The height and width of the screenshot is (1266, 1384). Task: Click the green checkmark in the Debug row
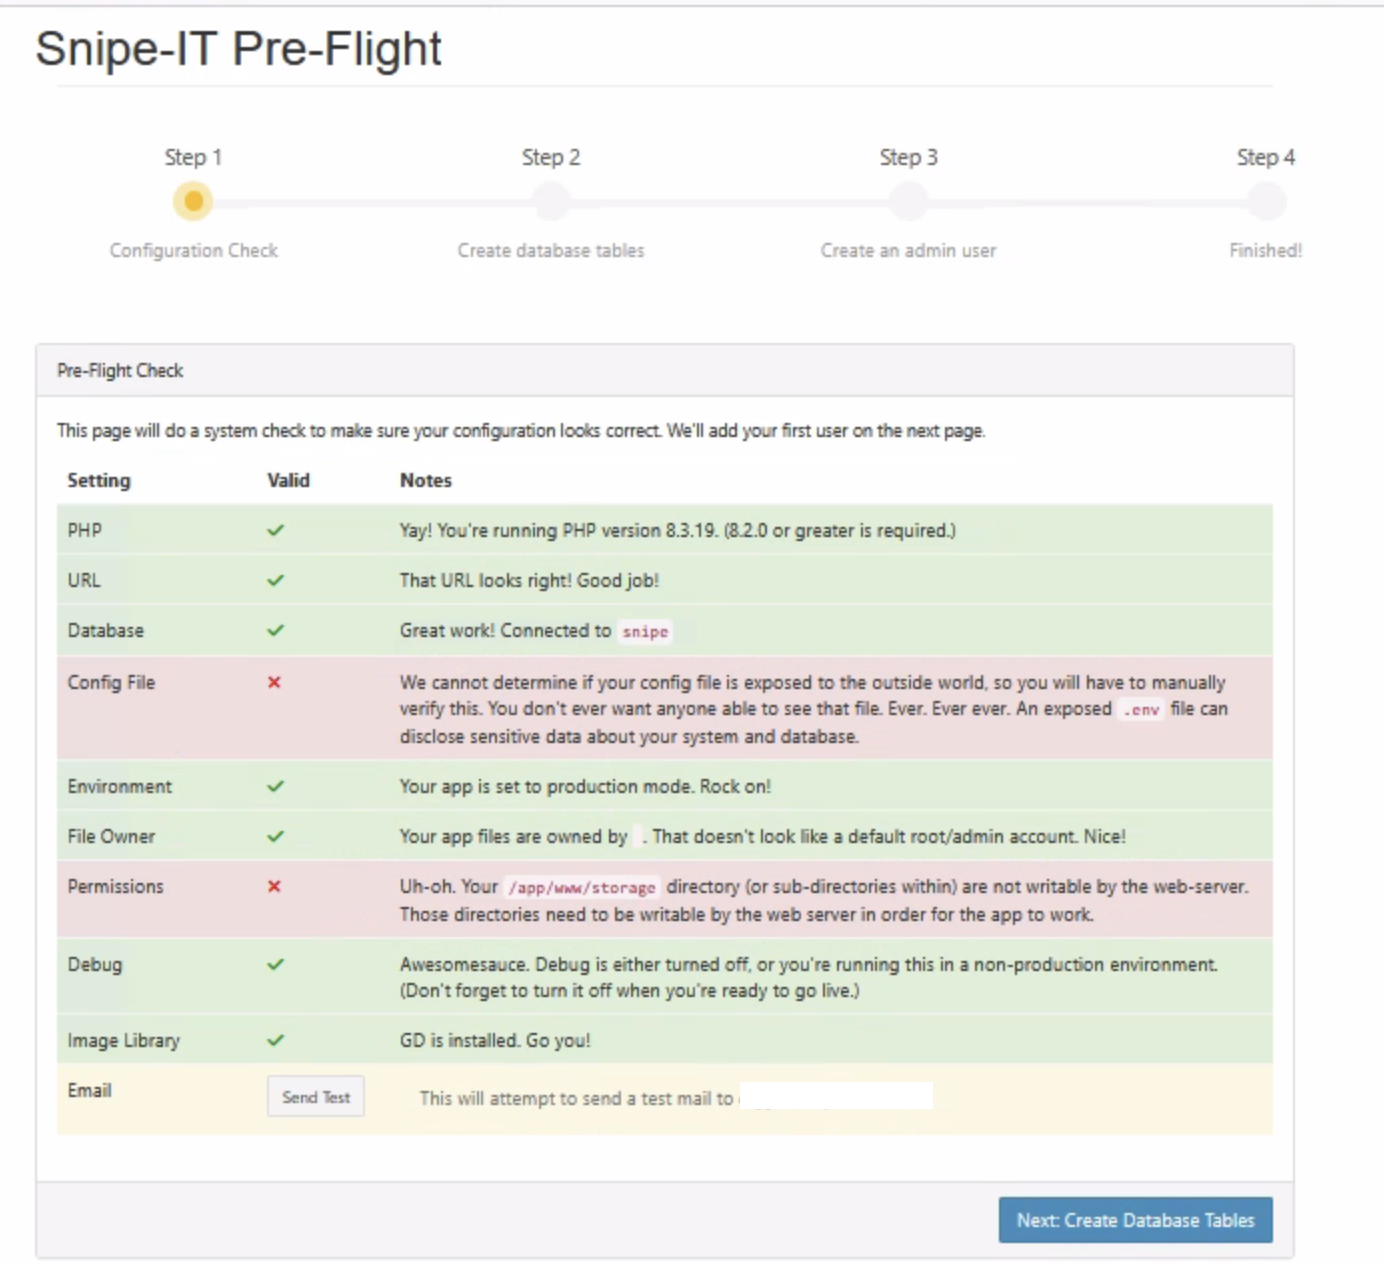[275, 964]
